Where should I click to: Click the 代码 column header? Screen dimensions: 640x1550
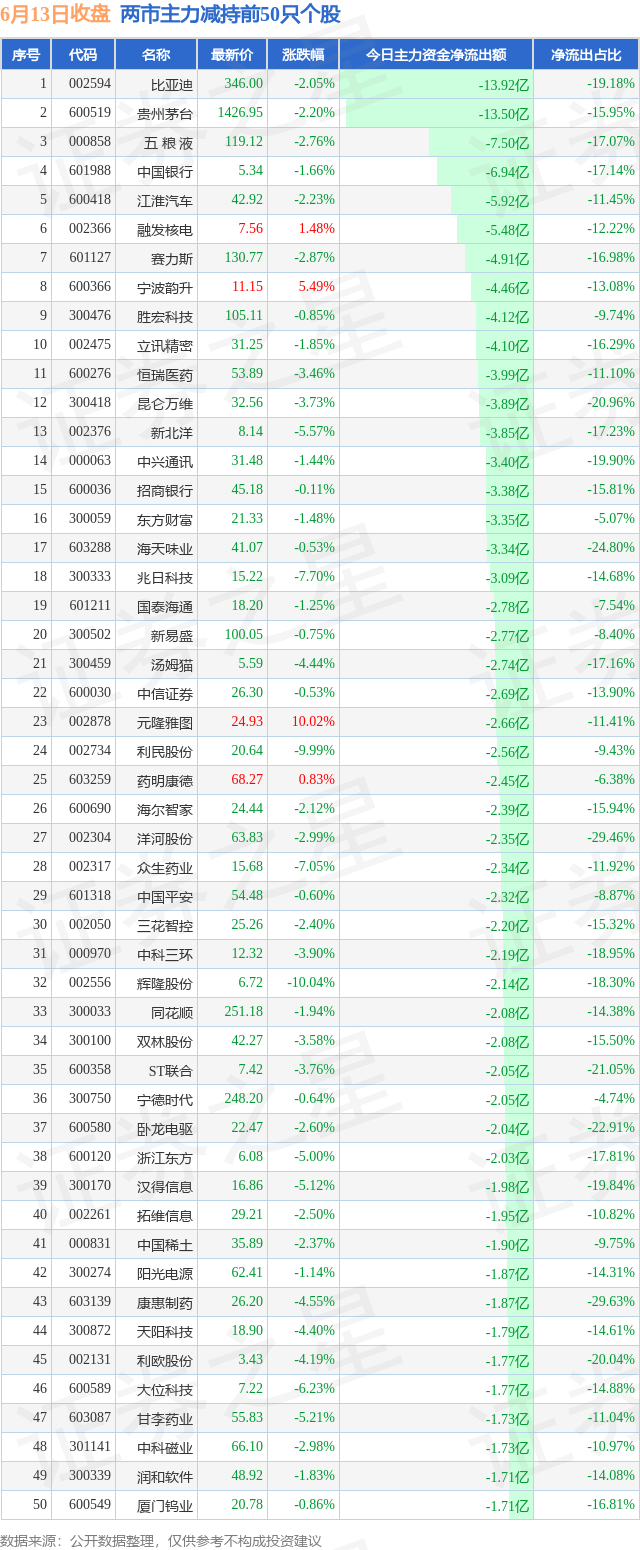coord(83,55)
